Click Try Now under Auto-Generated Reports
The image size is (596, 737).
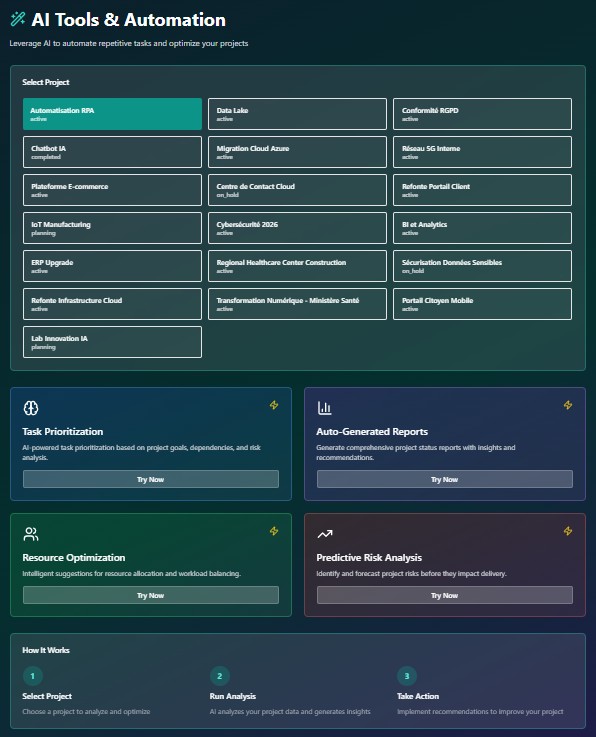click(x=445, y=479)
